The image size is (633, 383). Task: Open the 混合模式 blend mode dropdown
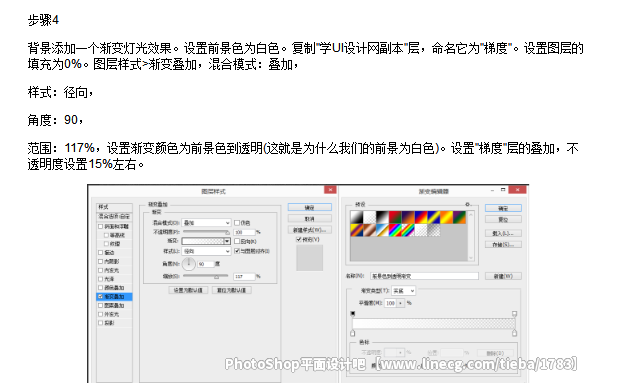click(x=206, y=223)
